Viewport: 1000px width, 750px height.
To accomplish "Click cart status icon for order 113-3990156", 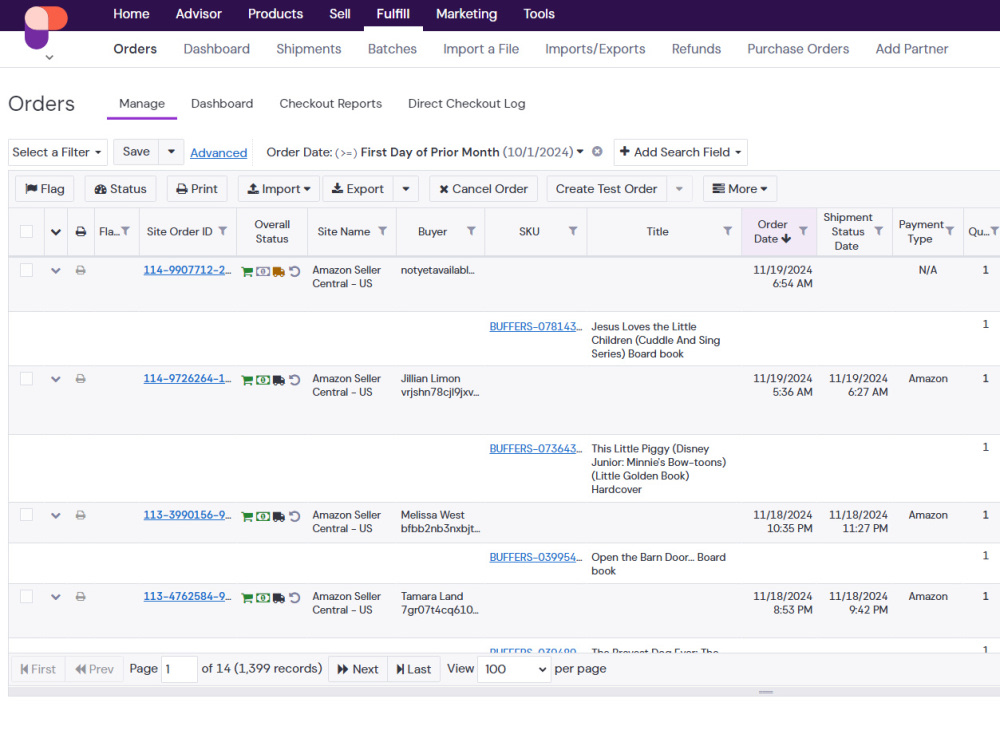I will [247, 517].
